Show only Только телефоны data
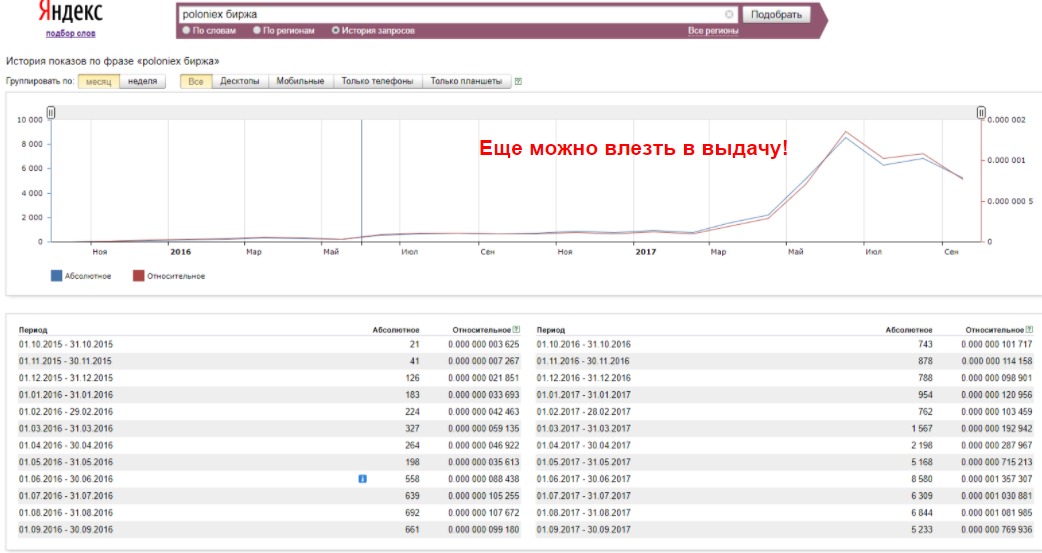 coord(377,81)
